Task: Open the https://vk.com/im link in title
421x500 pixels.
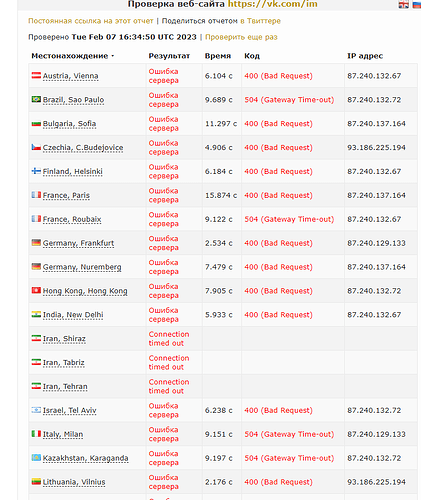Action: (x=273, y=4)
